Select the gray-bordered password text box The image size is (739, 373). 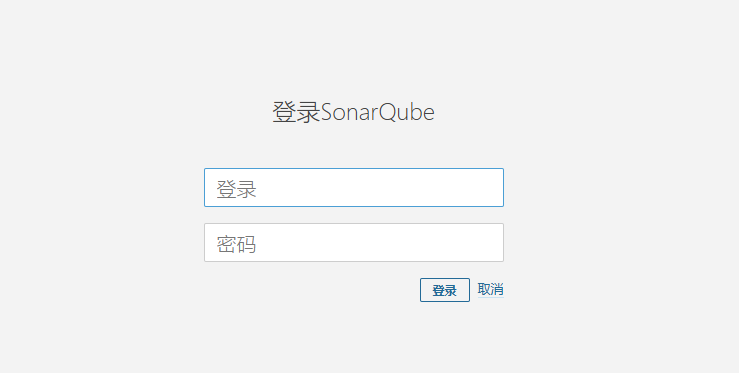353,242
